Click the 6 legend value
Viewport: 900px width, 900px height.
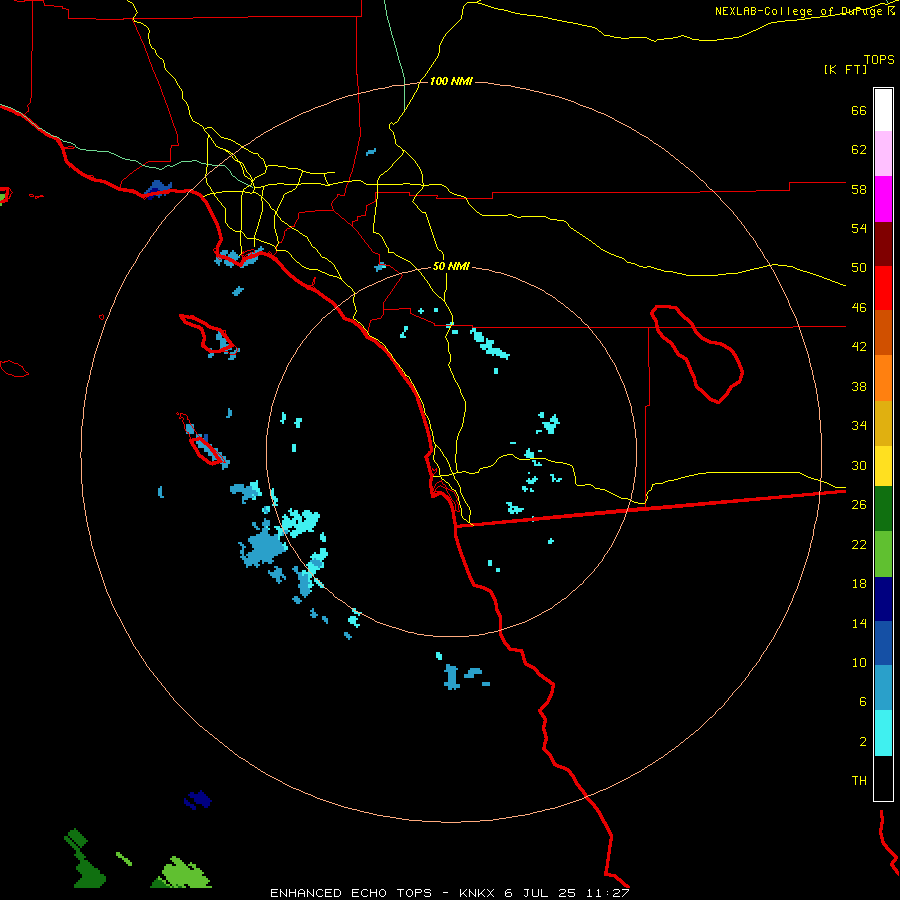pos(863,701)
